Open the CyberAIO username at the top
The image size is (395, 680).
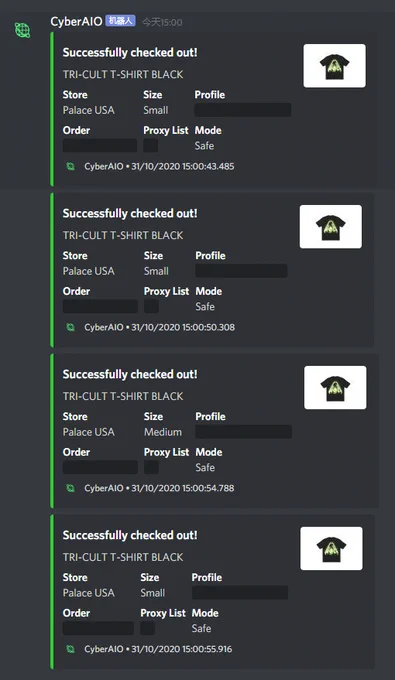click(76, 21)
